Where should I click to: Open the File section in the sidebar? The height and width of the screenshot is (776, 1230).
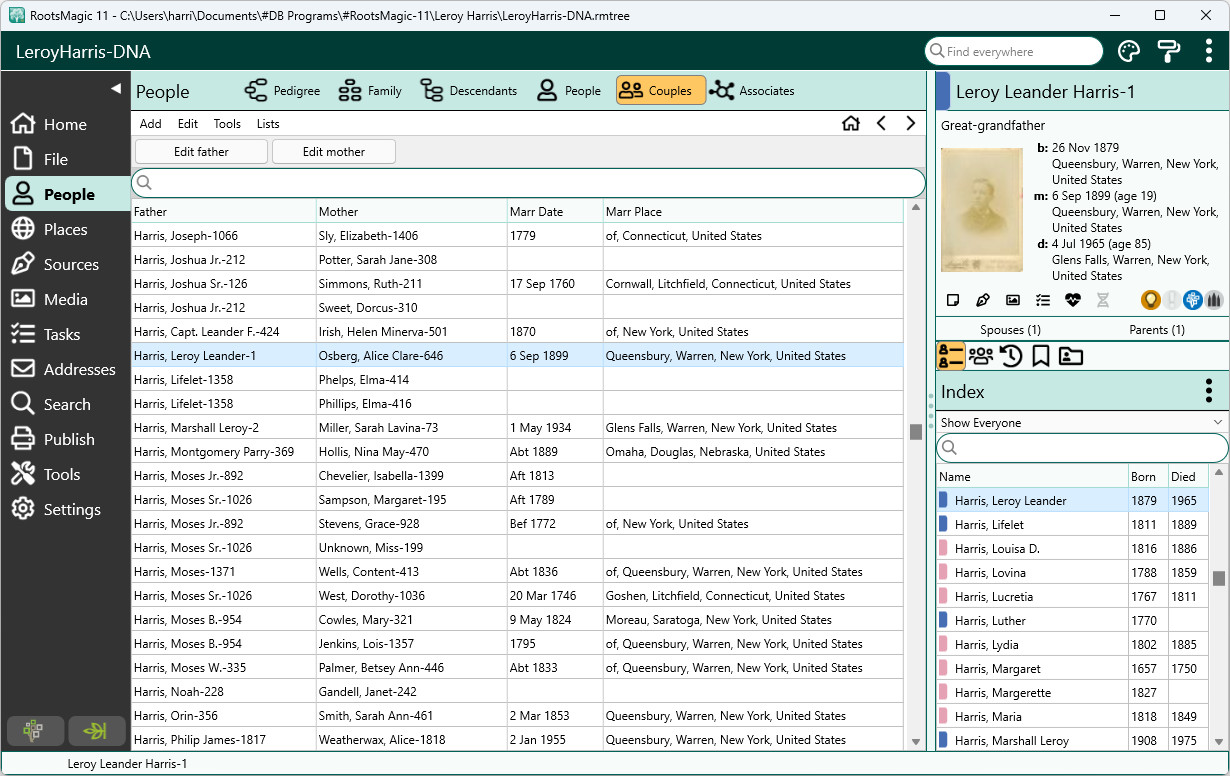pyautogui.click(x=65, y=159)
